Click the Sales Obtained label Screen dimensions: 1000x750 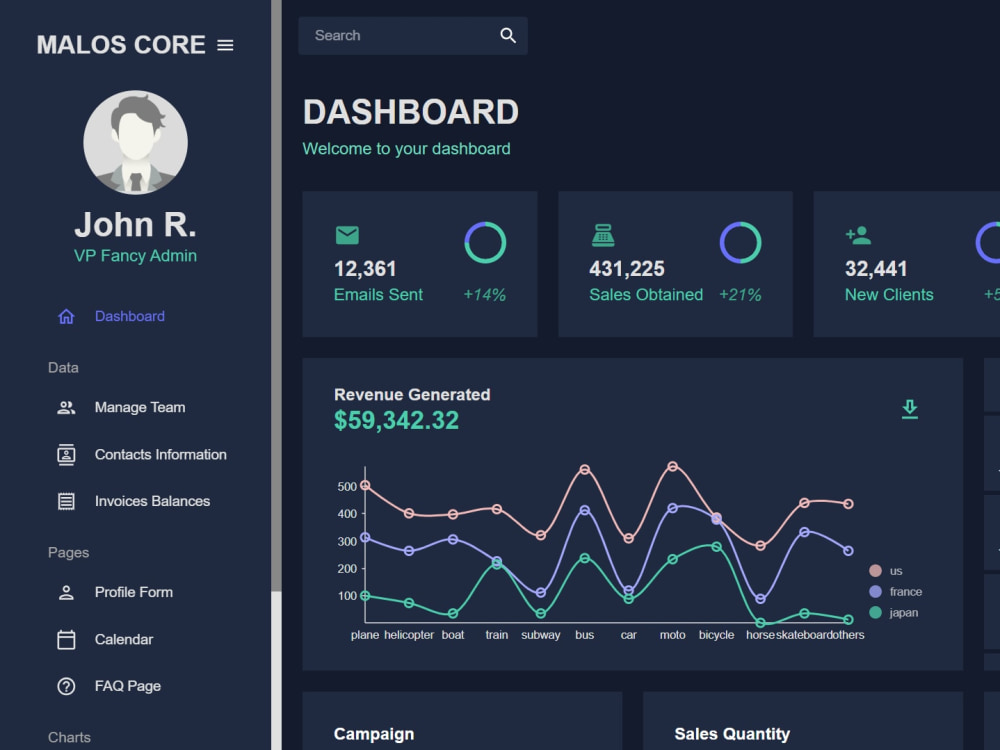coord(646,295)
